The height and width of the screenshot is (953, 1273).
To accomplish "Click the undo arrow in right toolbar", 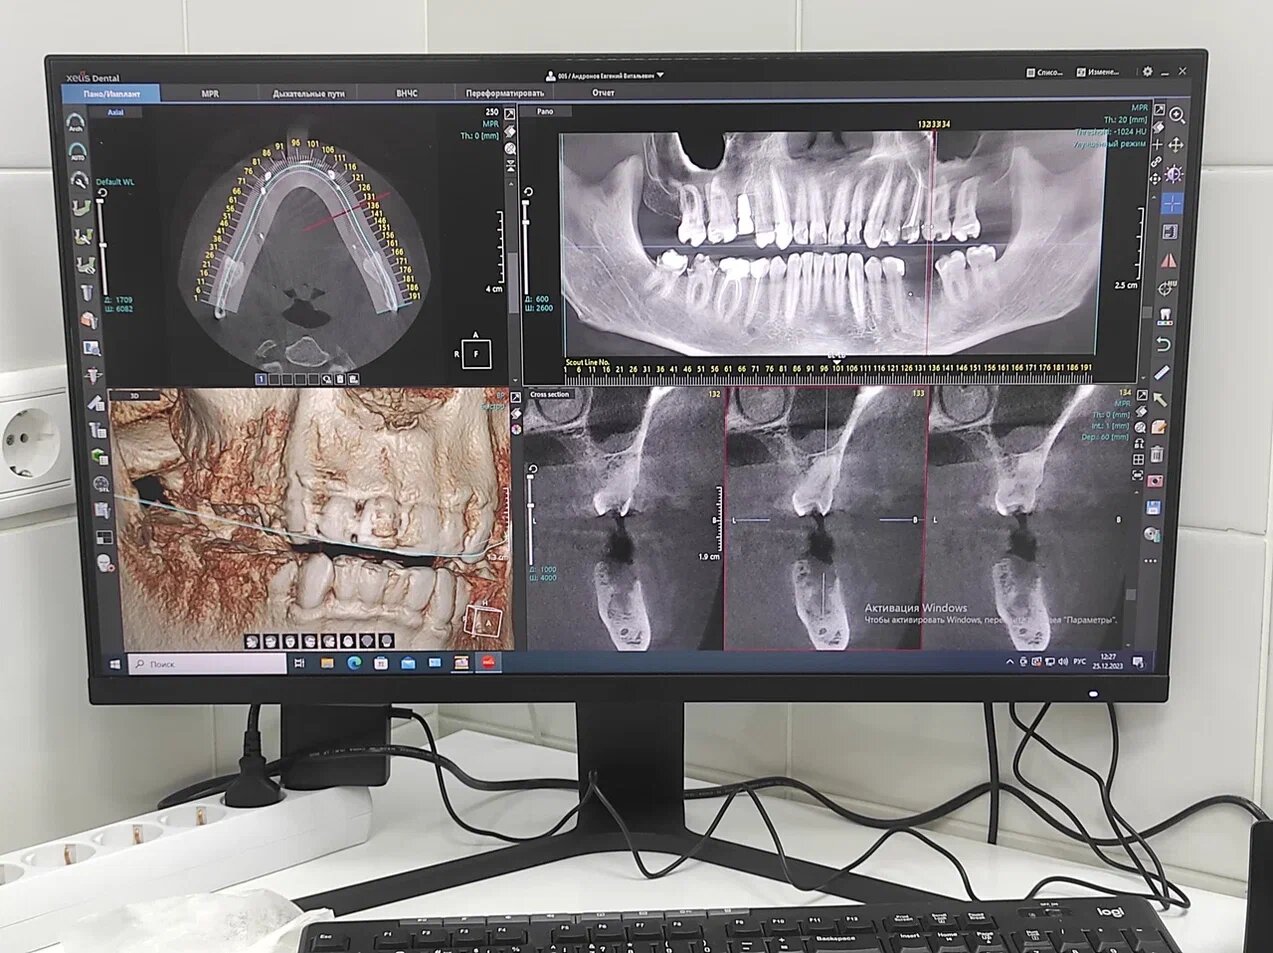I will [1164, 344].
